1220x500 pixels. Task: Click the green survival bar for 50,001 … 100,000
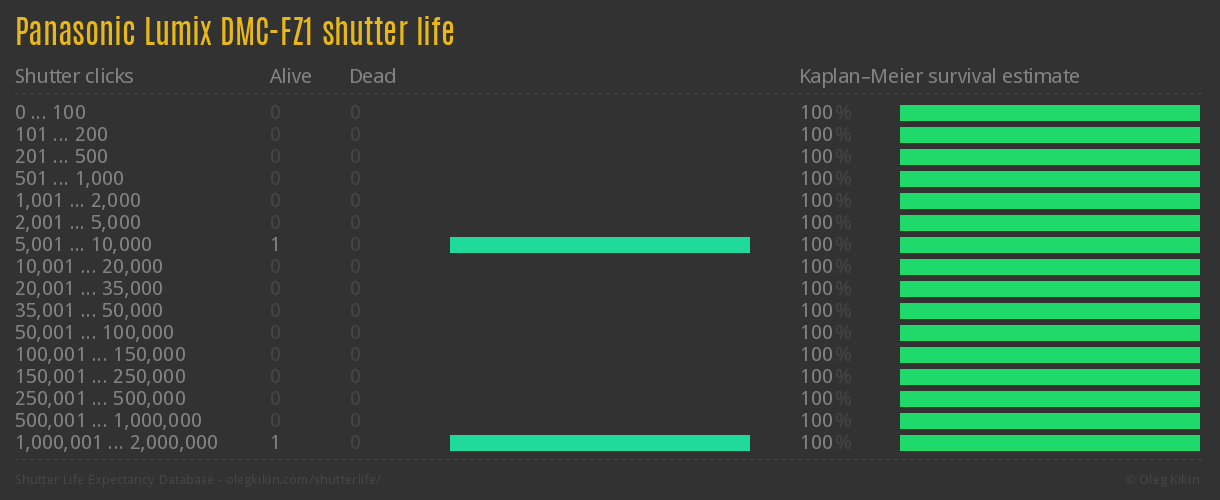coord(1049,333)
